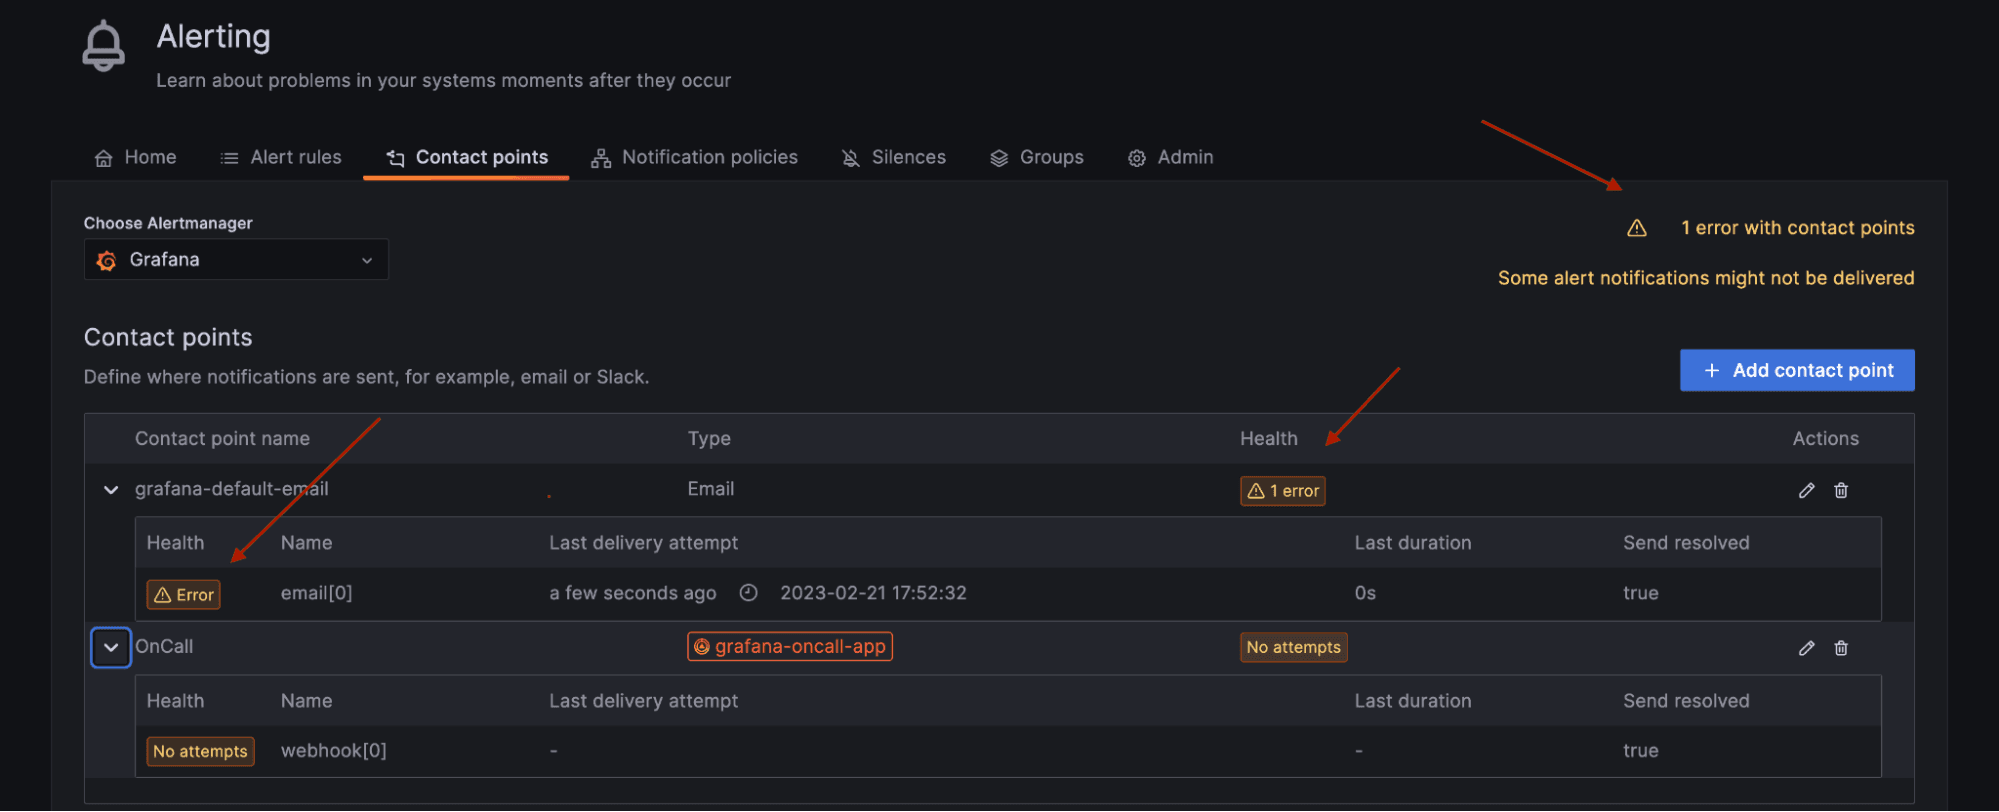Open the Notification policies tab

pos(695,157)
